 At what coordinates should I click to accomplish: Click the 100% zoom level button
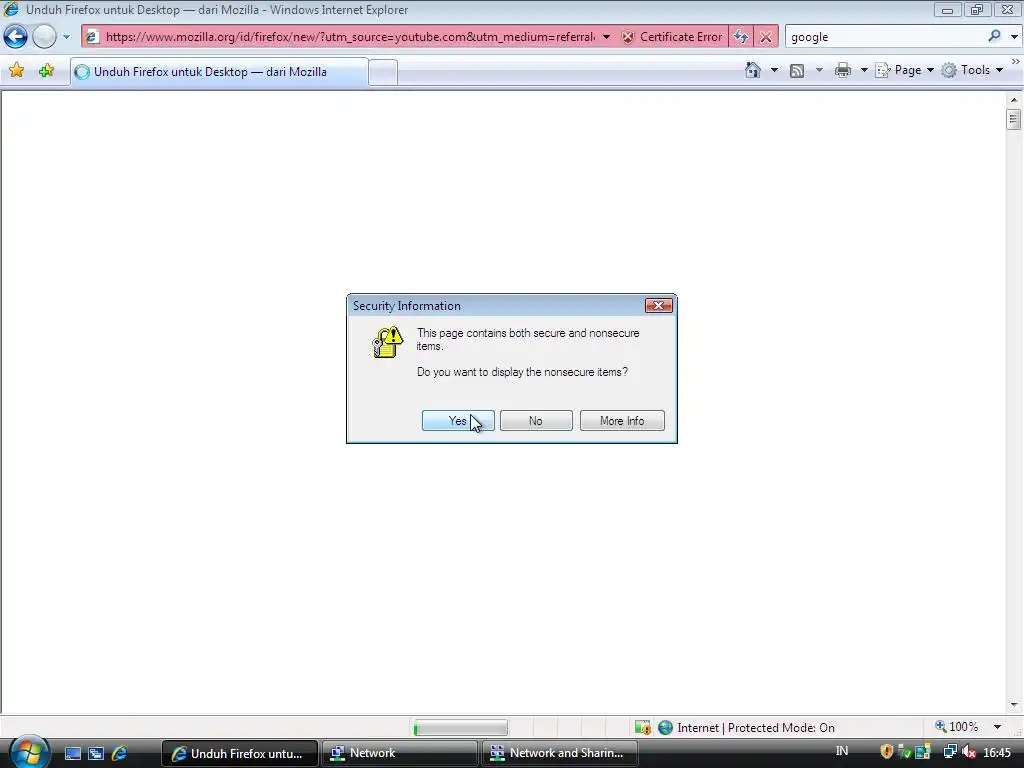[x=957, y=727]
